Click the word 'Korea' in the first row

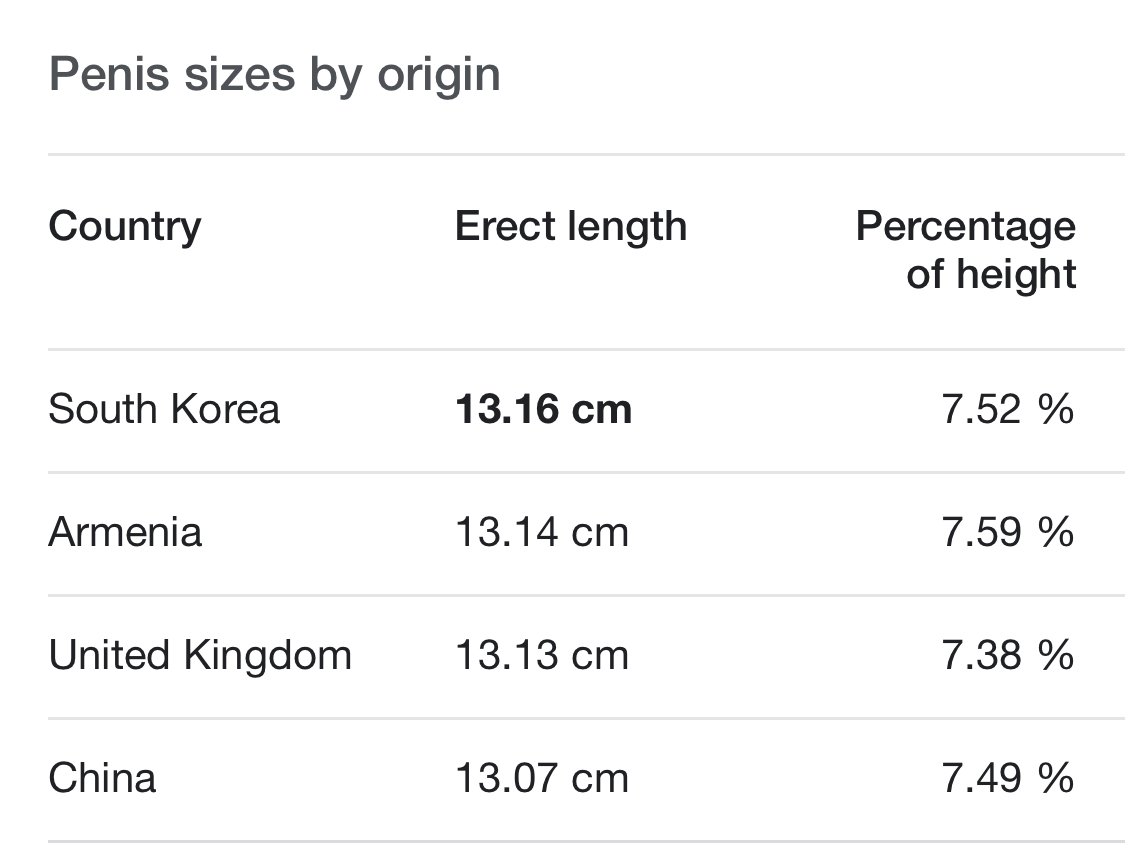[x=225, y=410]
